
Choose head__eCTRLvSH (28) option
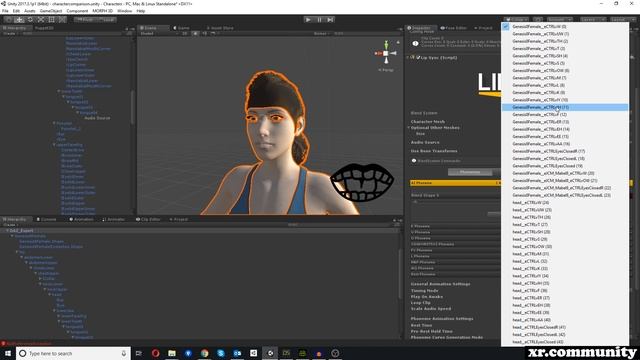[565, 232]
